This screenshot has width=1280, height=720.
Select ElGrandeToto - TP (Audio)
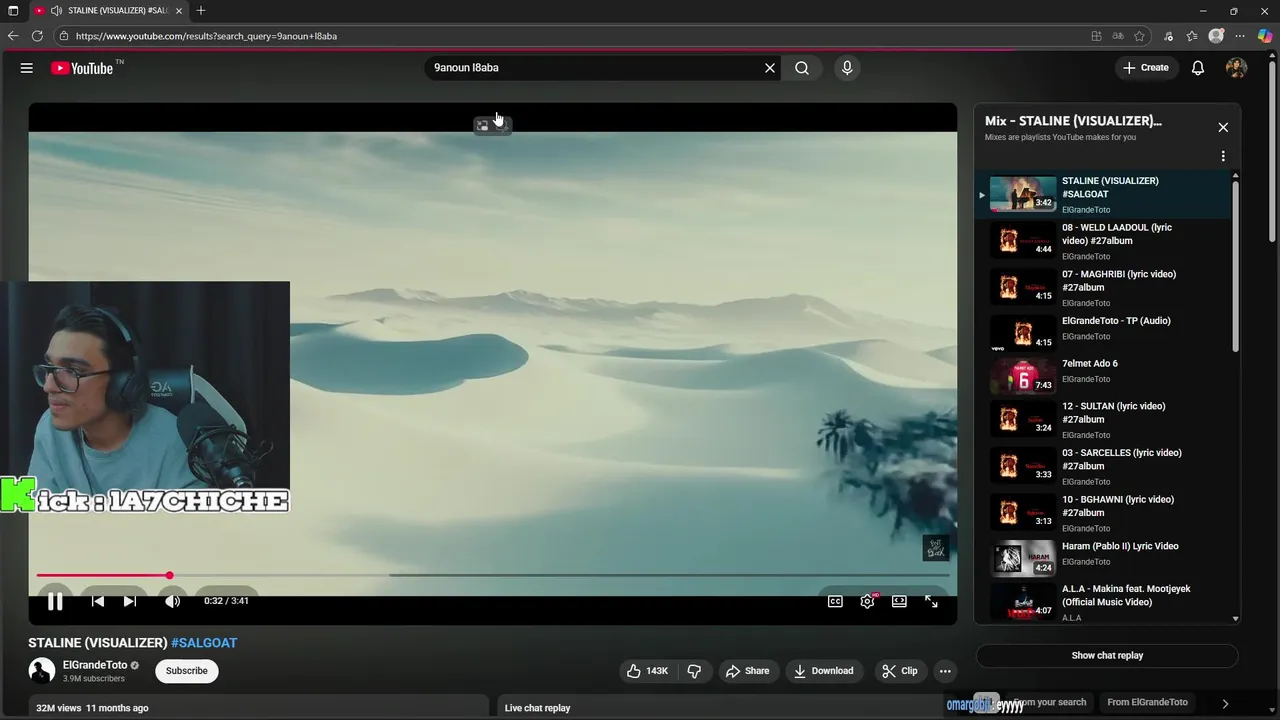1103,334
